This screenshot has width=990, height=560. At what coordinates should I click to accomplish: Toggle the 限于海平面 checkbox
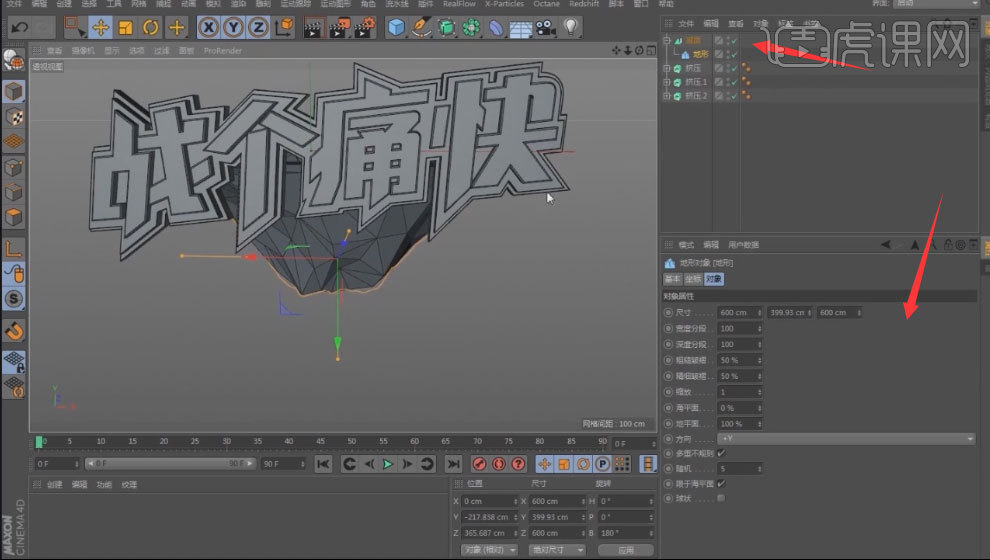point(721,484)
